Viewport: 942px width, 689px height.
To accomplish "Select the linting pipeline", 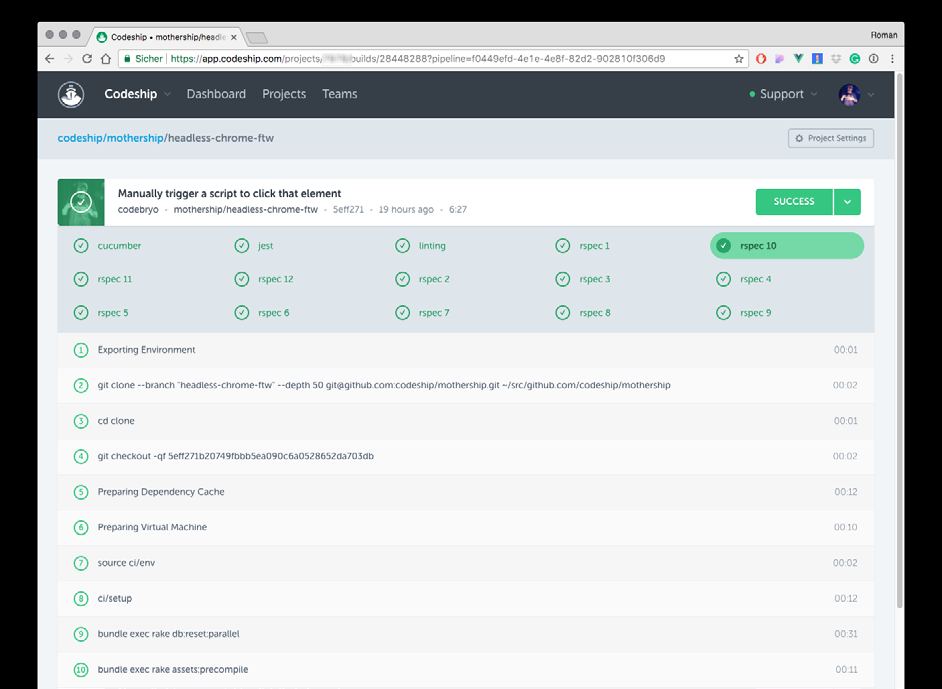I will coord(421,246).
